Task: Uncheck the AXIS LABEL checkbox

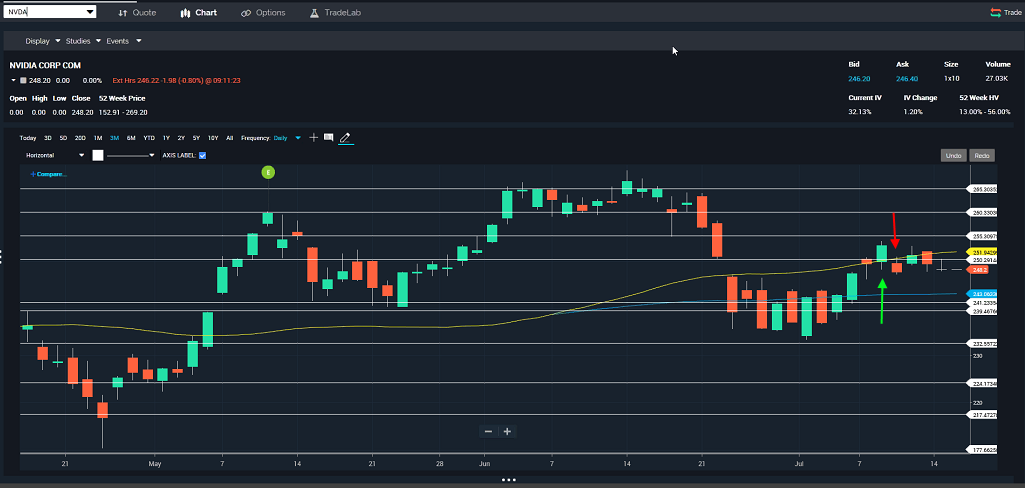Action: (x=202, y=155)
